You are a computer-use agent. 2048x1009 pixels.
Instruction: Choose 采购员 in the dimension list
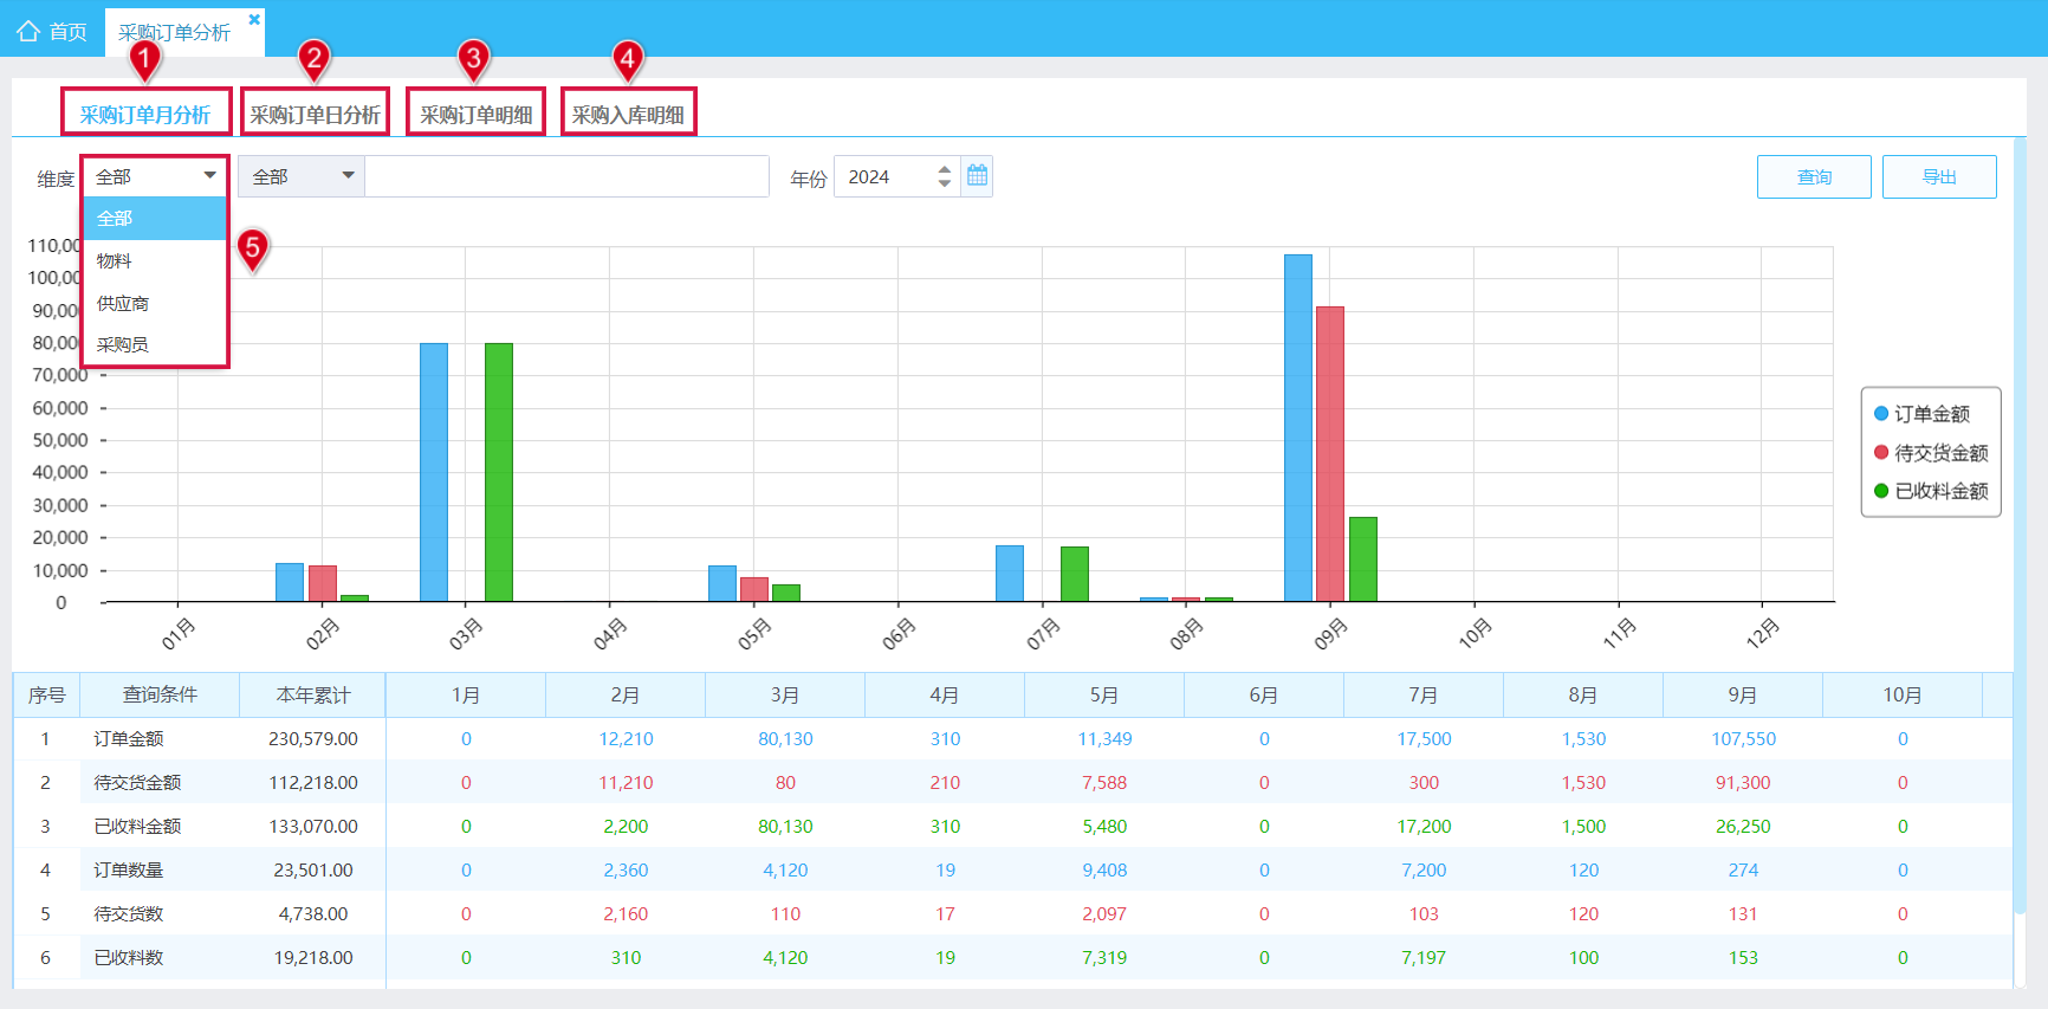click(155, 345)
